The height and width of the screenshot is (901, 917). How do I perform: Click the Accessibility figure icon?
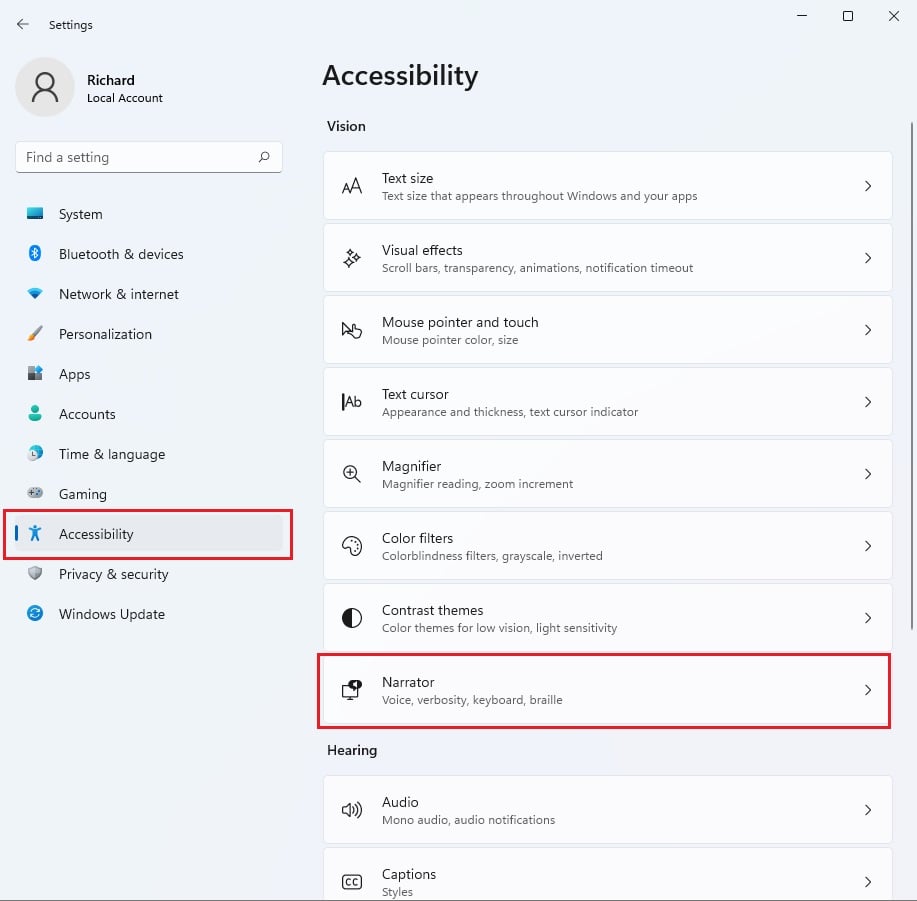tap(35, 533)
